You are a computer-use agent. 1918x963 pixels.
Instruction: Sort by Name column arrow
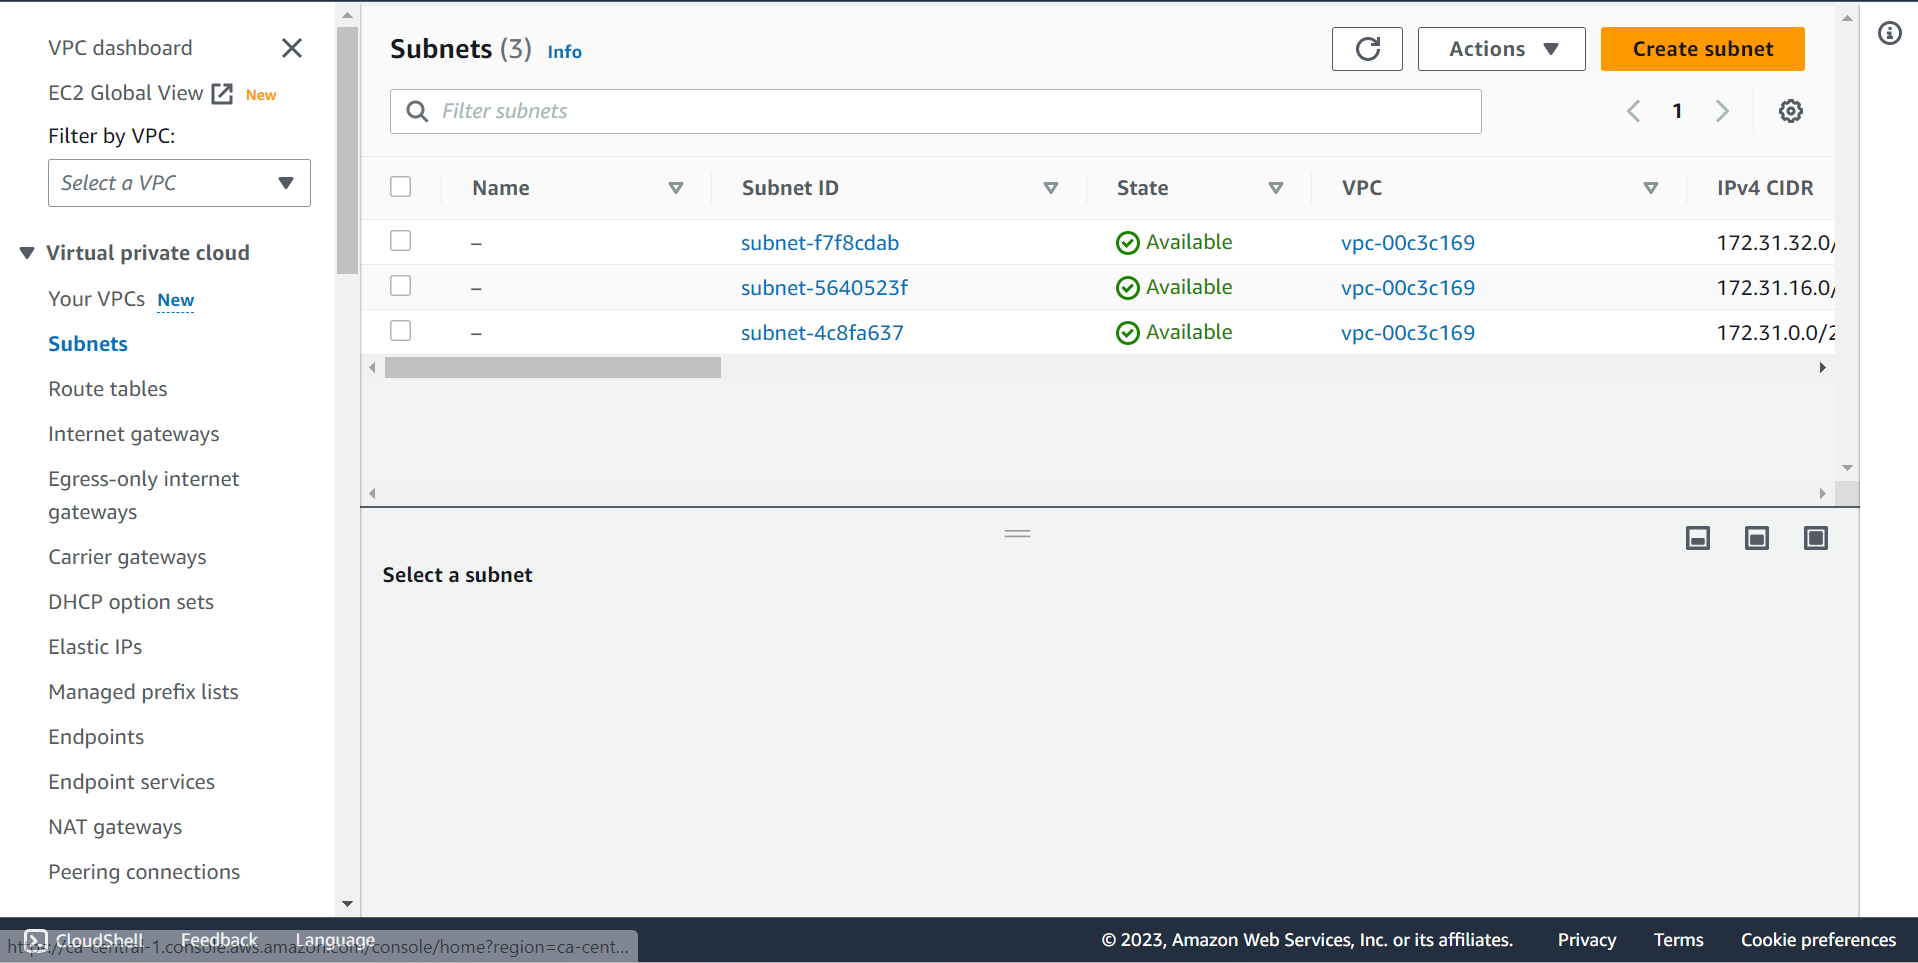tap(676, 188)
